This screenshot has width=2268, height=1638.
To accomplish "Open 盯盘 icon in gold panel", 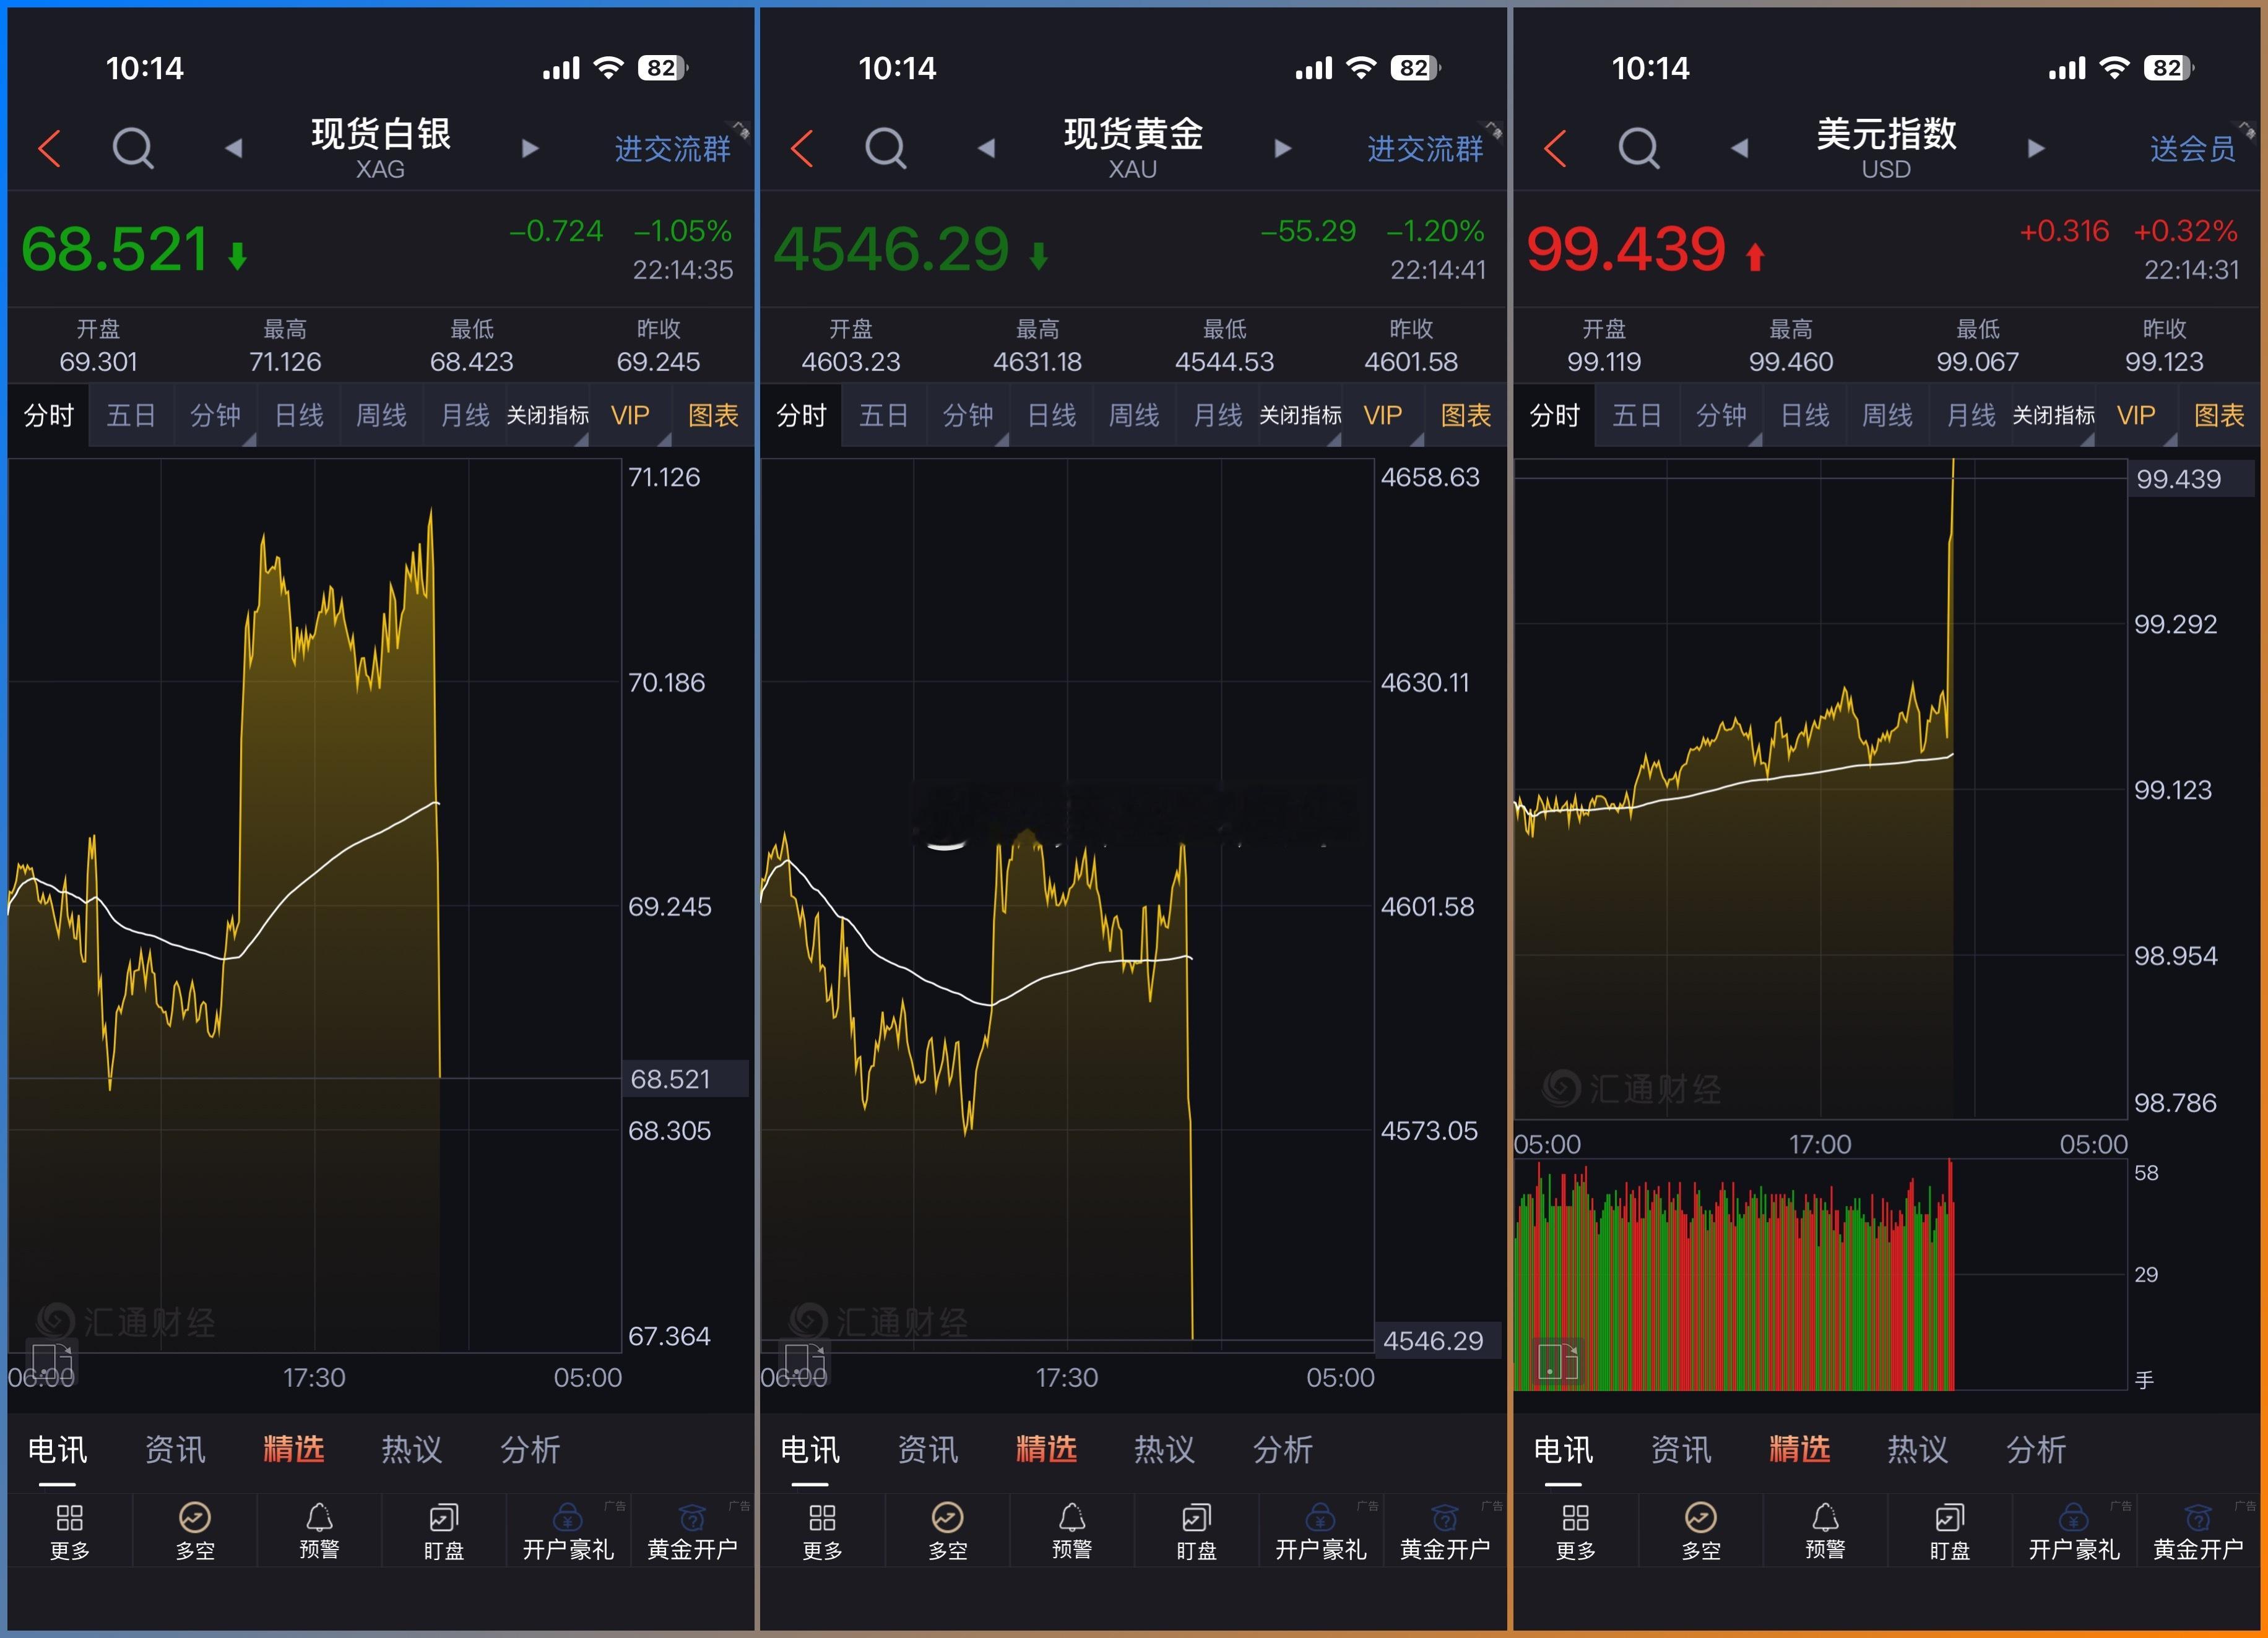I will coord(1196,1531).
